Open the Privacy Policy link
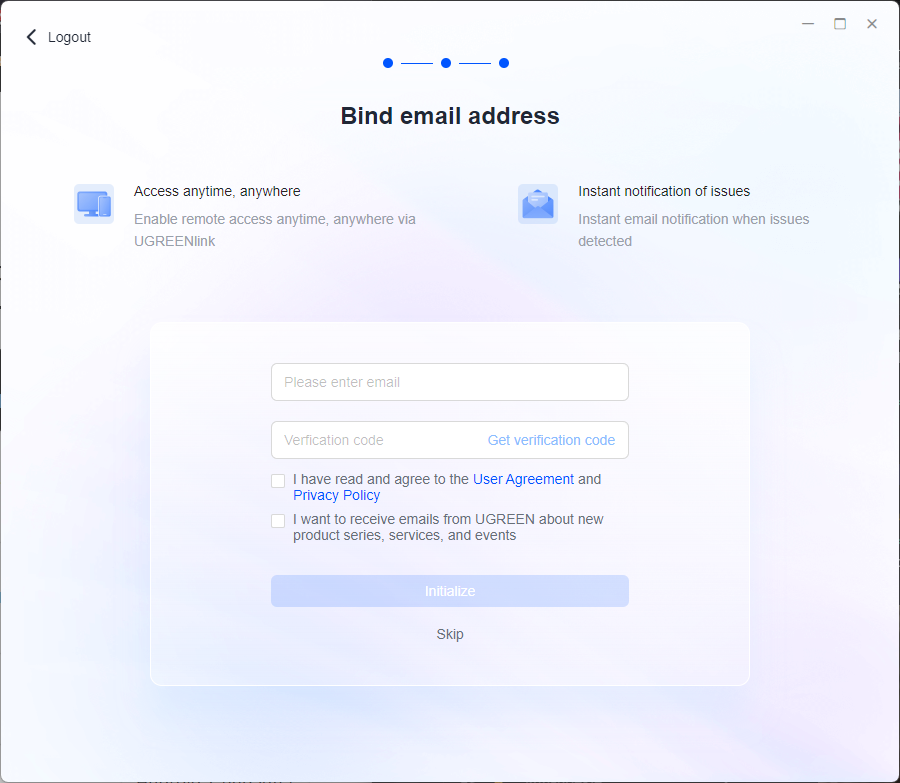Image resolution: width=900 pixels, height=783 pixels. (336, 495)
